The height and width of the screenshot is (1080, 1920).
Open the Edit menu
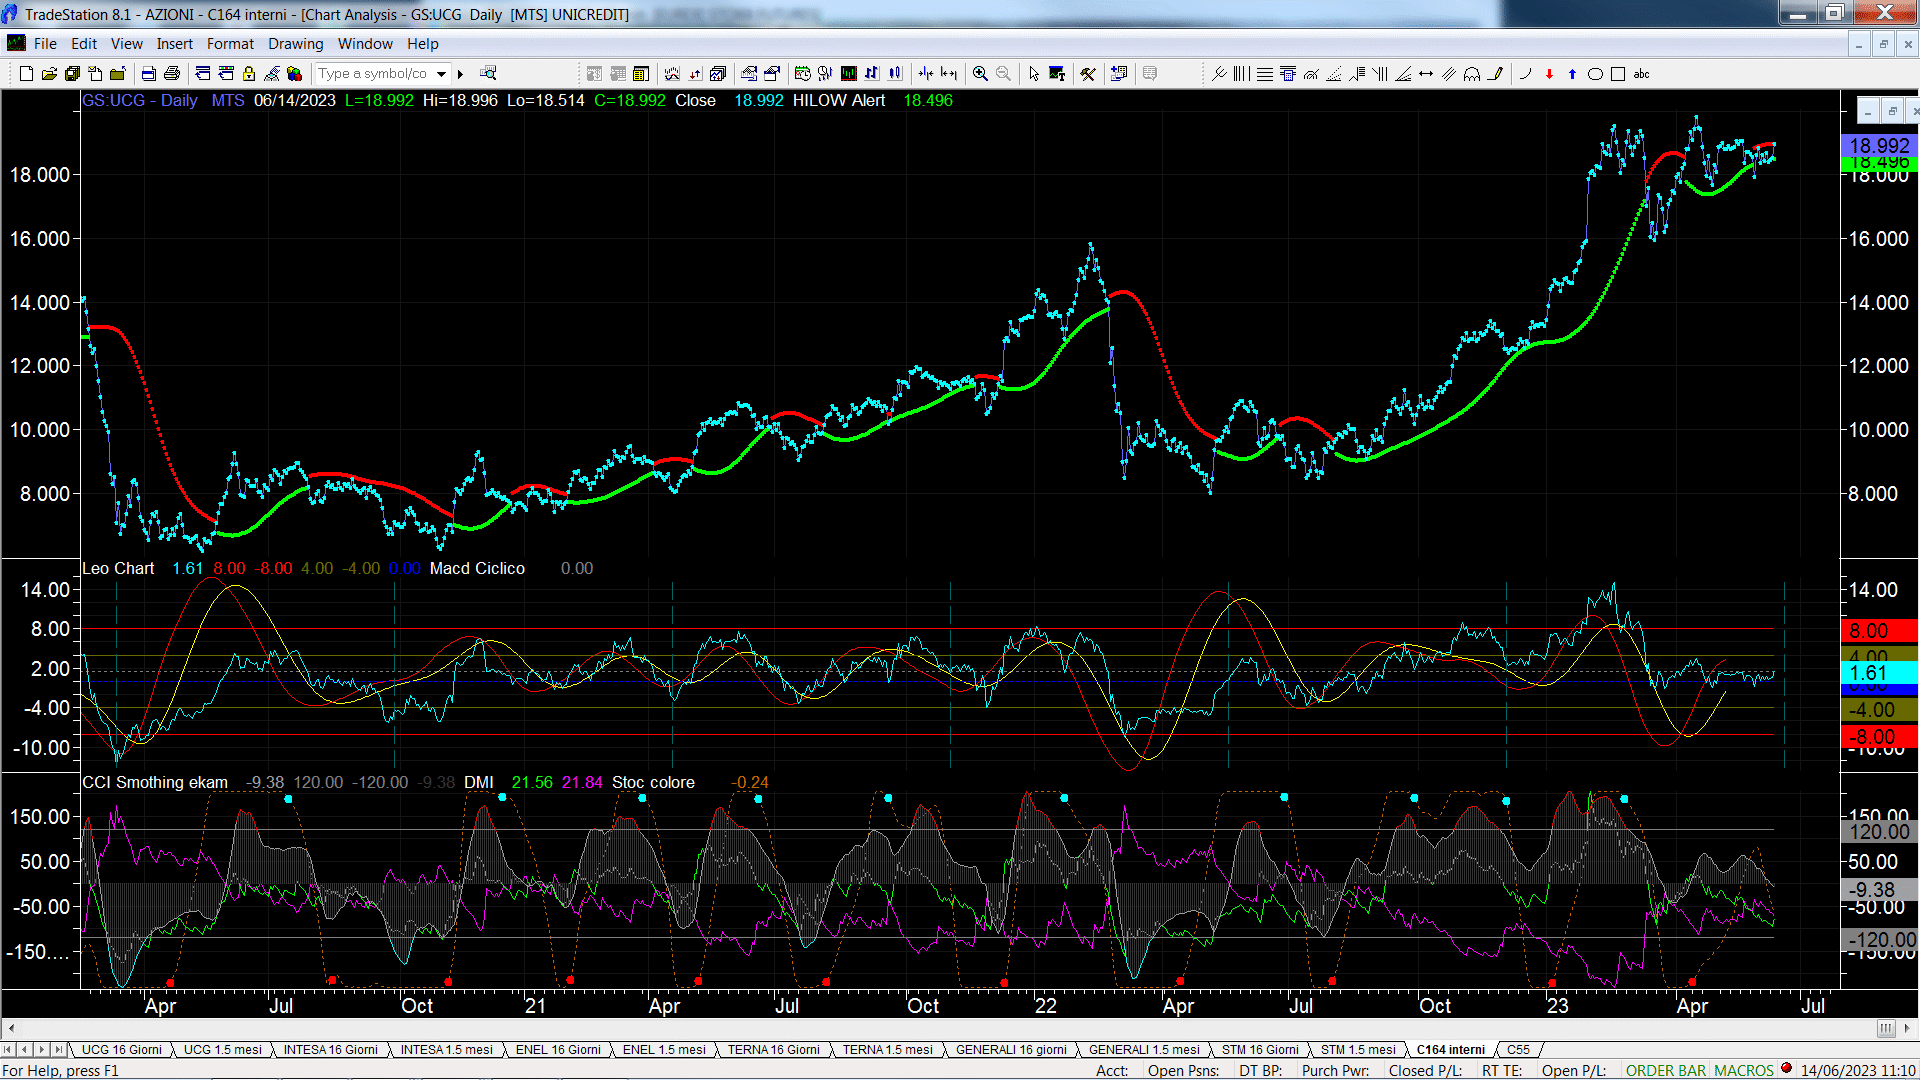[x=84, y=44]
